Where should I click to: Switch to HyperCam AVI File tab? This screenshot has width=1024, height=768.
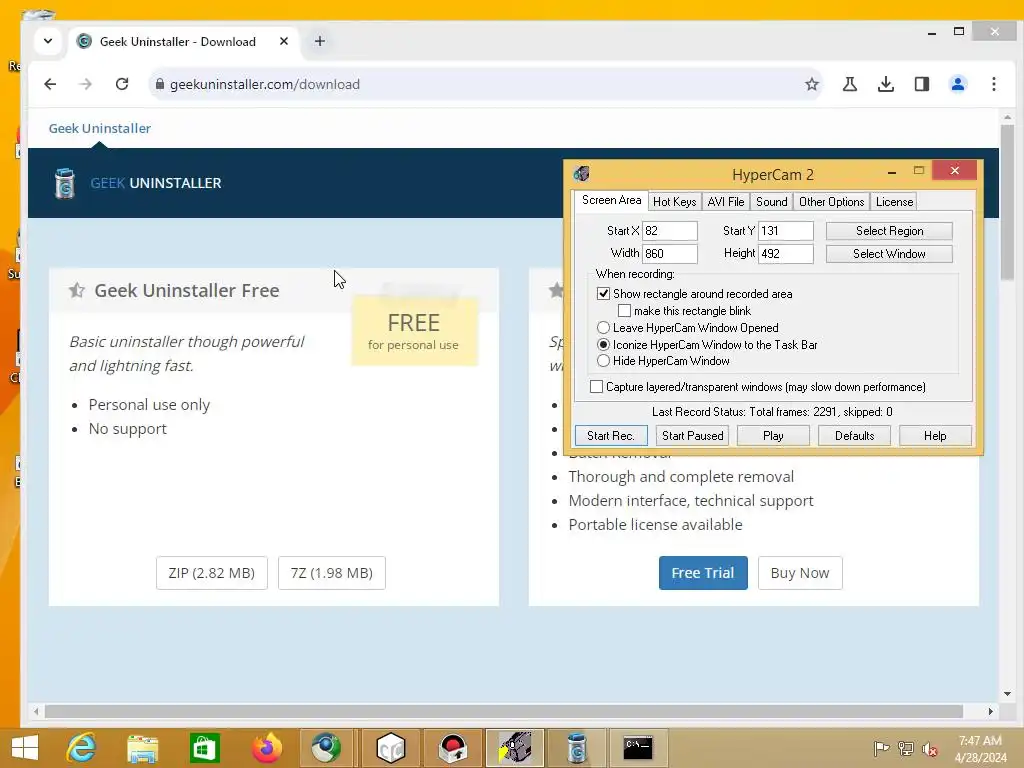(x=726, y=202)
